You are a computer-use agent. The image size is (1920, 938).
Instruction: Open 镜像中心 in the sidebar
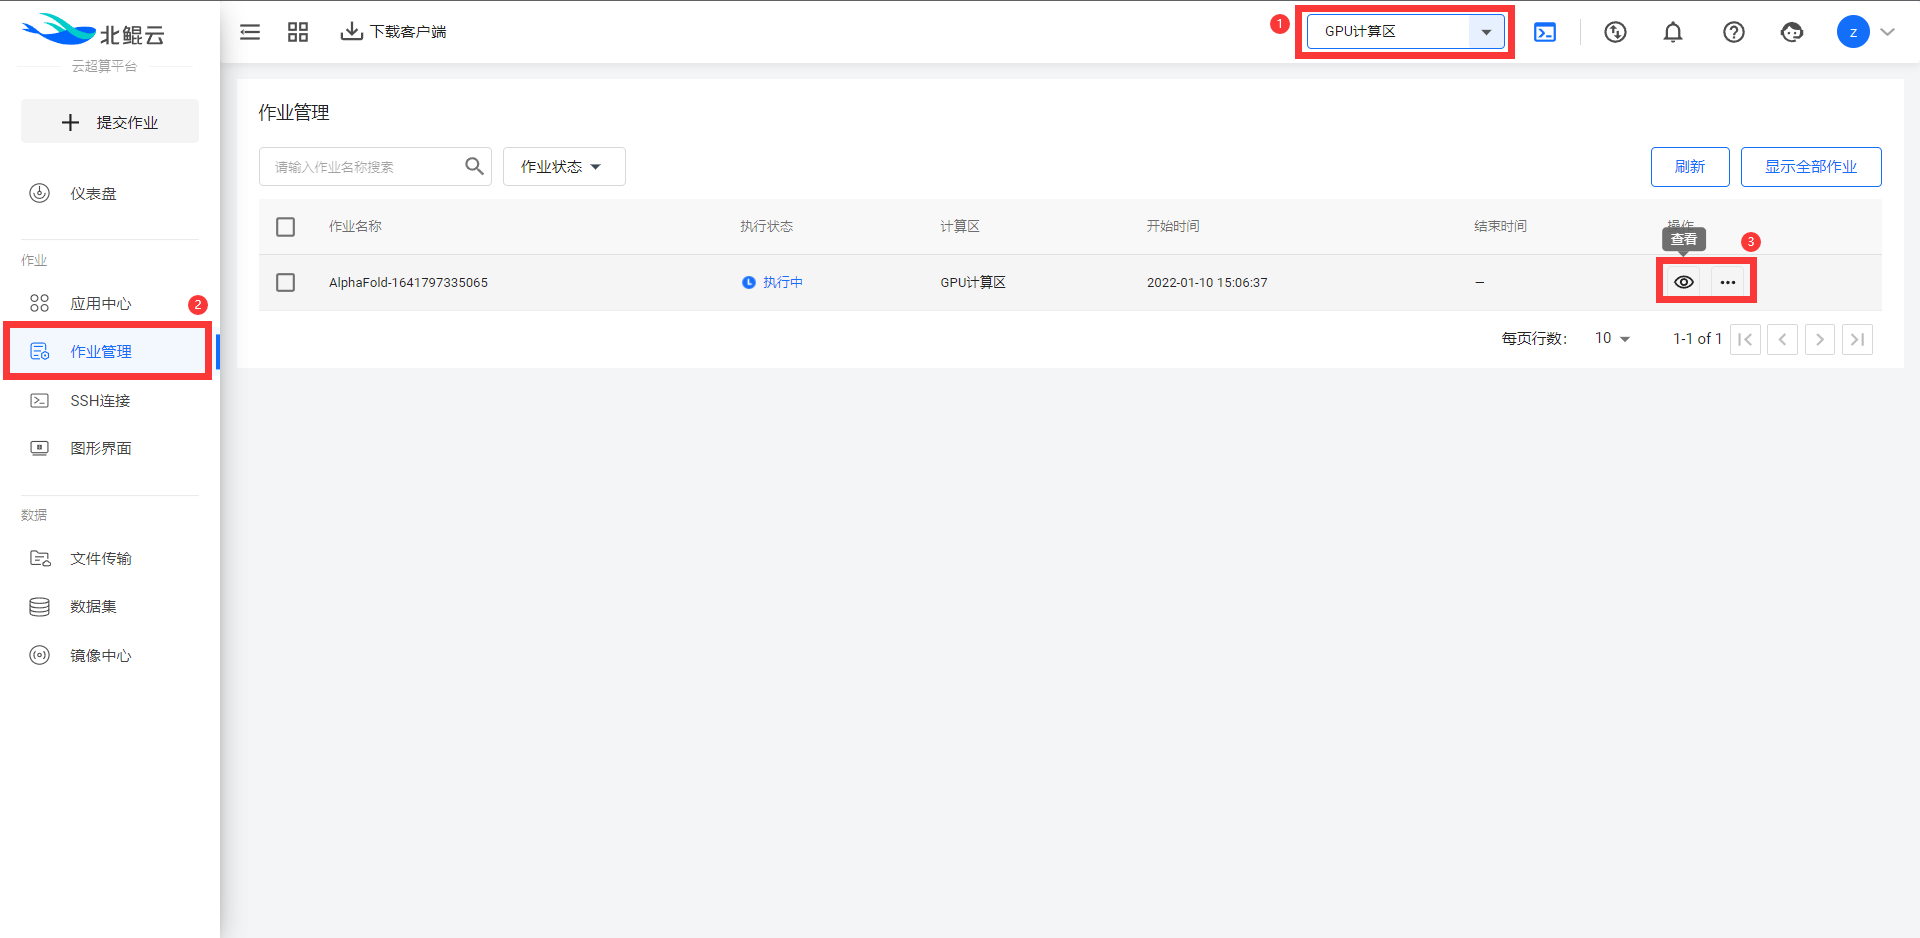point(110,656)
